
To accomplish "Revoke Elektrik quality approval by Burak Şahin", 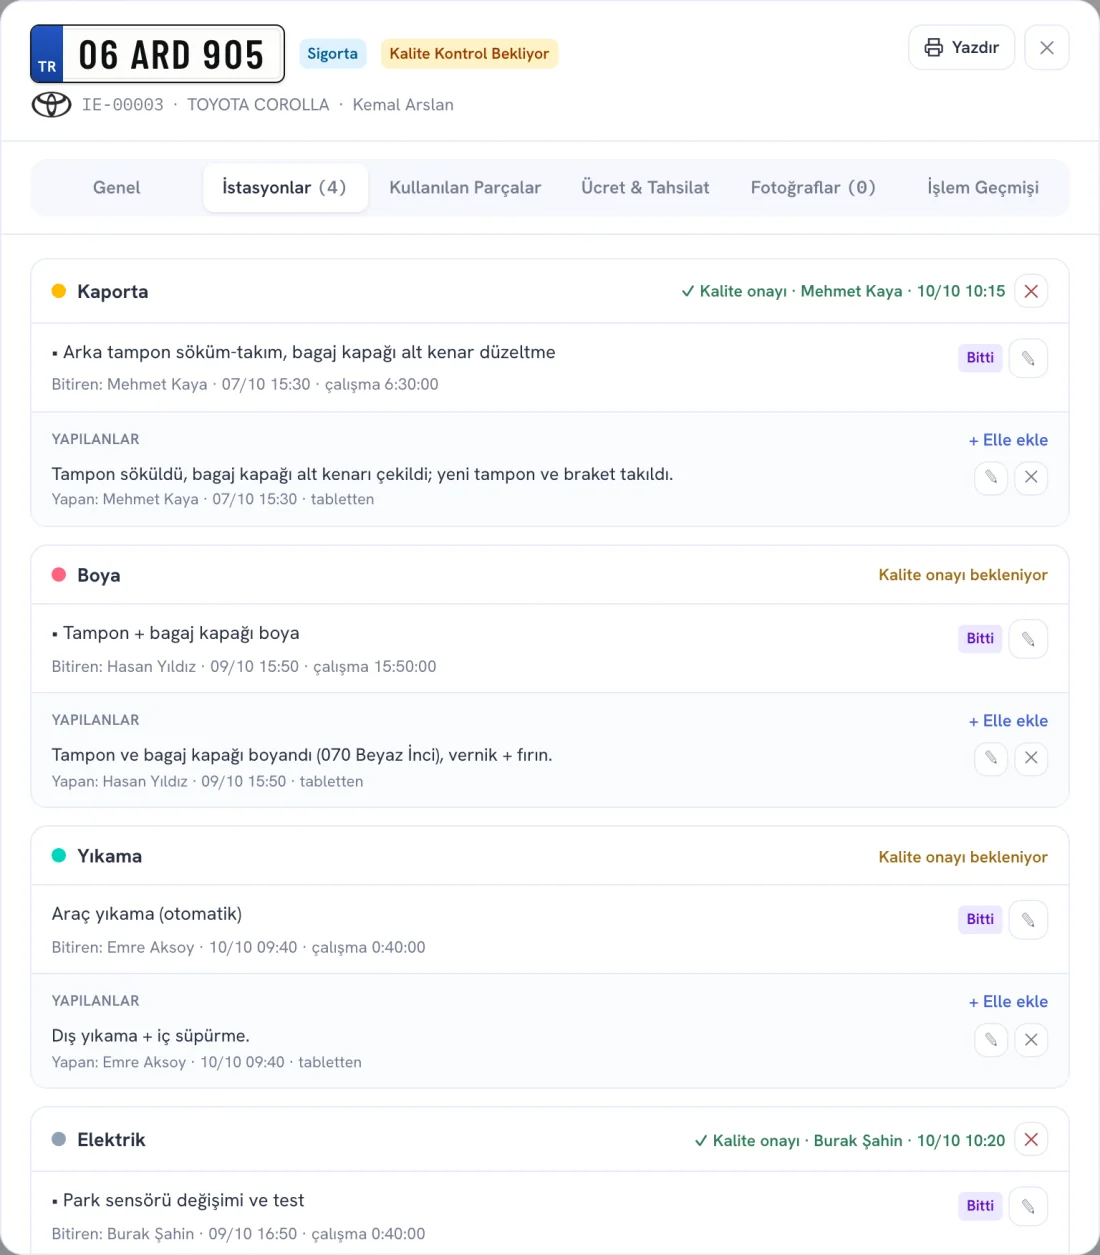I will (x=1031, y=1140).
